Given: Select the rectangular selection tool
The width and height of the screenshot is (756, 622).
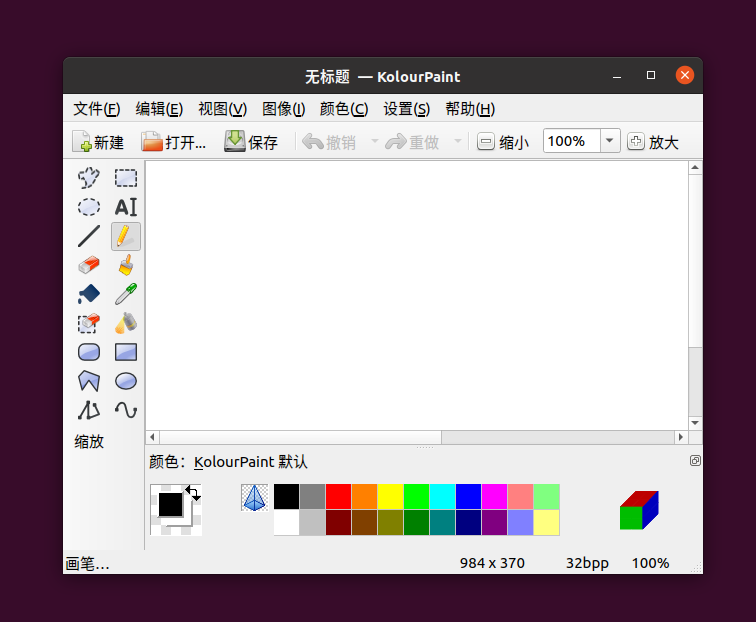Looking at the screenshot, I should pyautogui.click(x=126, y=178).
